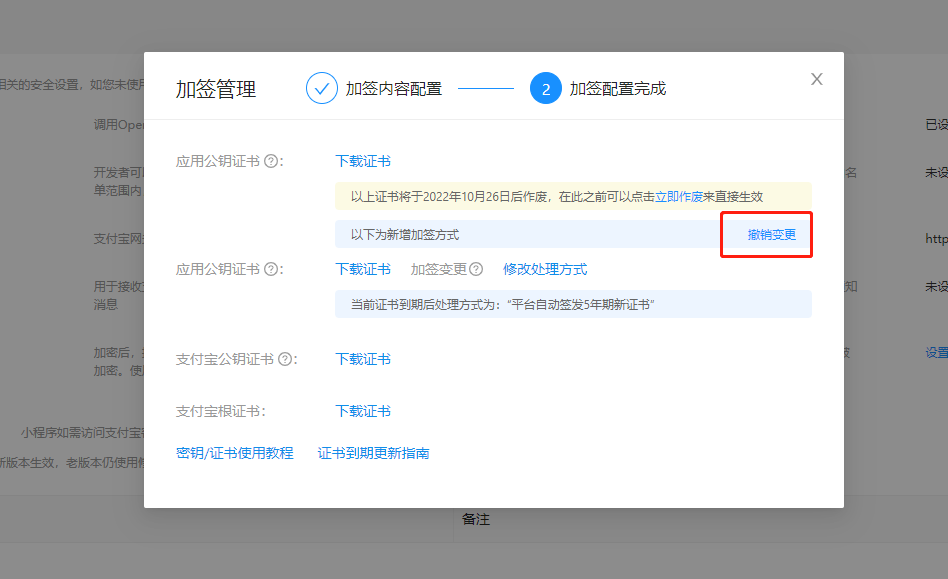Screen dimensions: 948x579
Task: Close the 加签管理 dialog
Action: click(817, 79)
